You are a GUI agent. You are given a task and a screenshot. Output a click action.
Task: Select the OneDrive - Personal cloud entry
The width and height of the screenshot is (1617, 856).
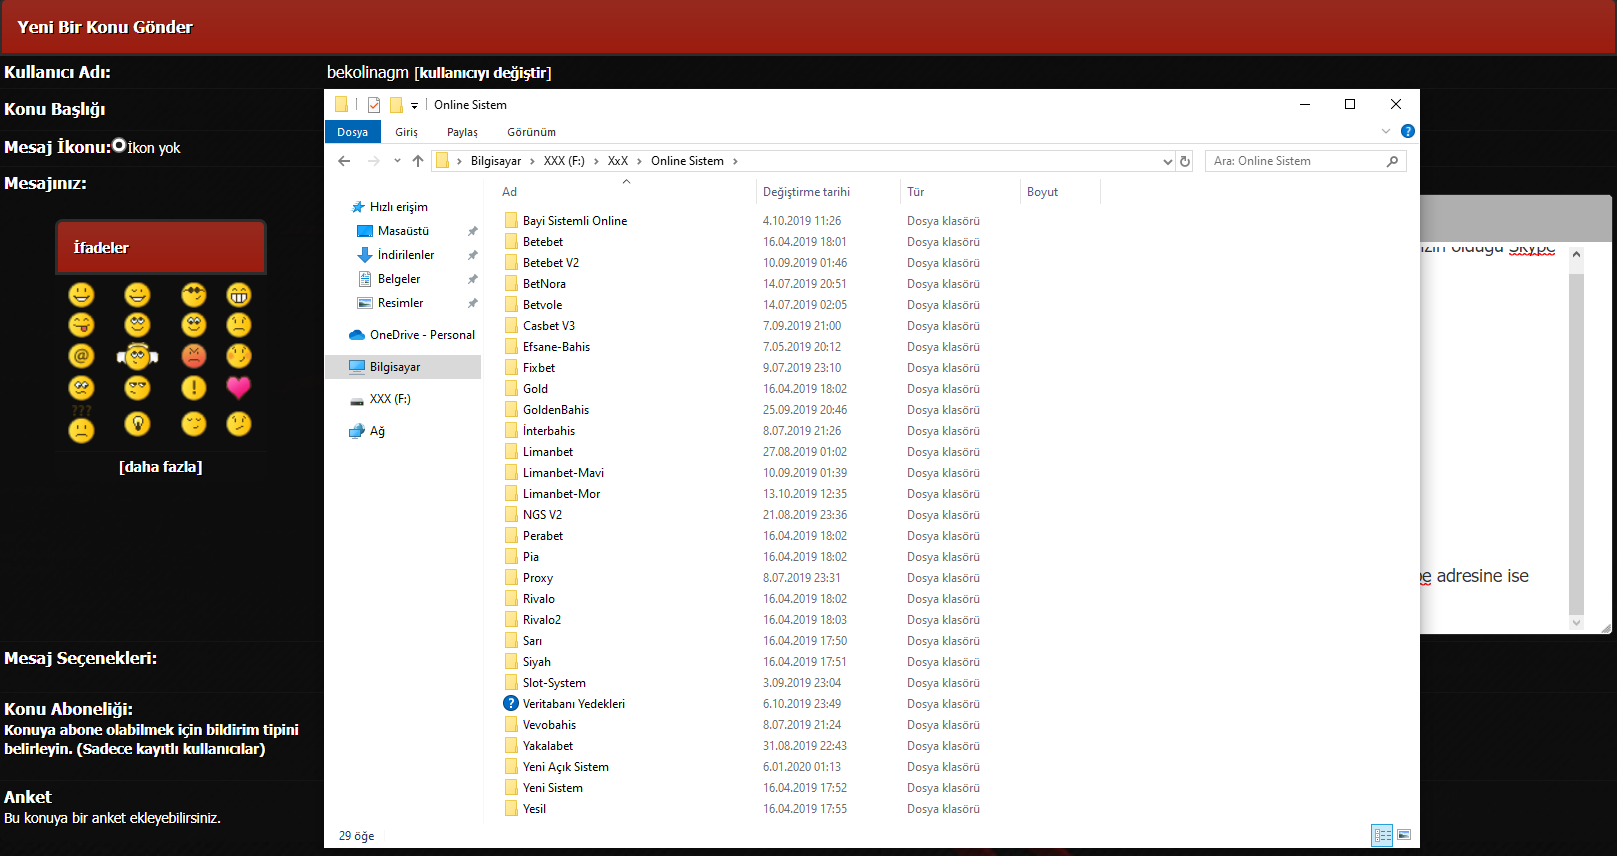point(412,335)
